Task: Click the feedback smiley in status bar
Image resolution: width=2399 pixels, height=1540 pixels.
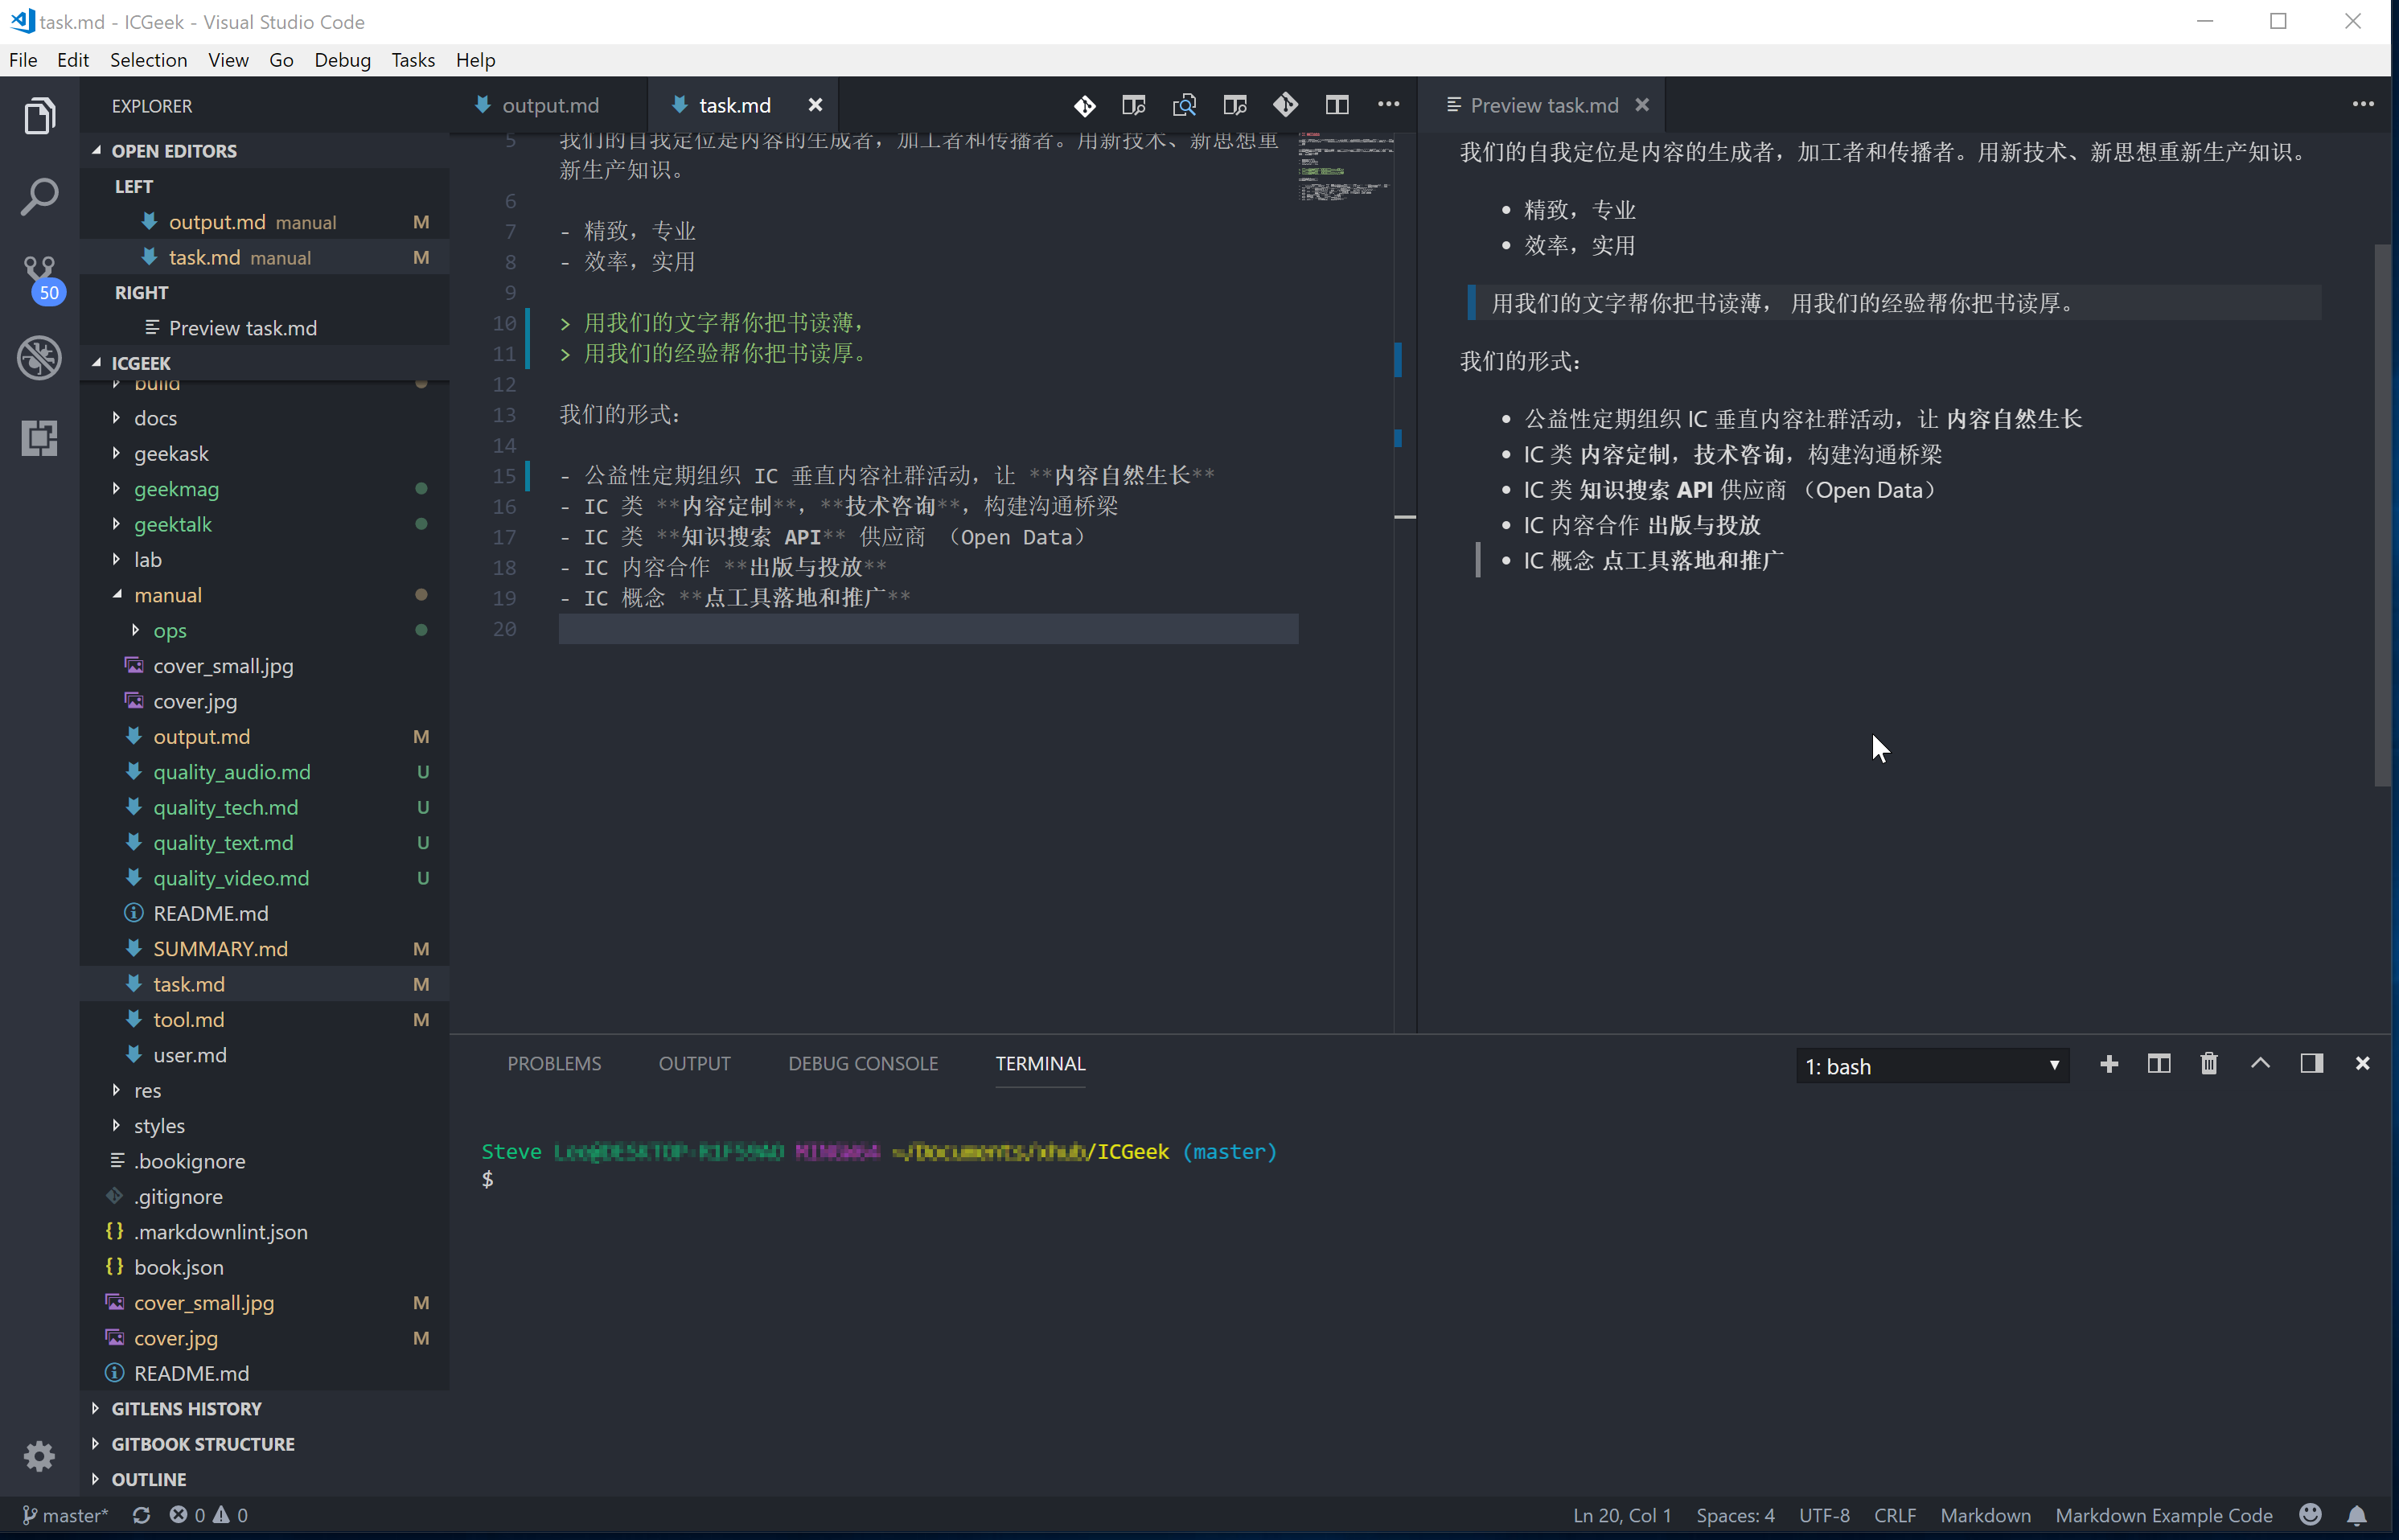Action: click(2310, 1515)
